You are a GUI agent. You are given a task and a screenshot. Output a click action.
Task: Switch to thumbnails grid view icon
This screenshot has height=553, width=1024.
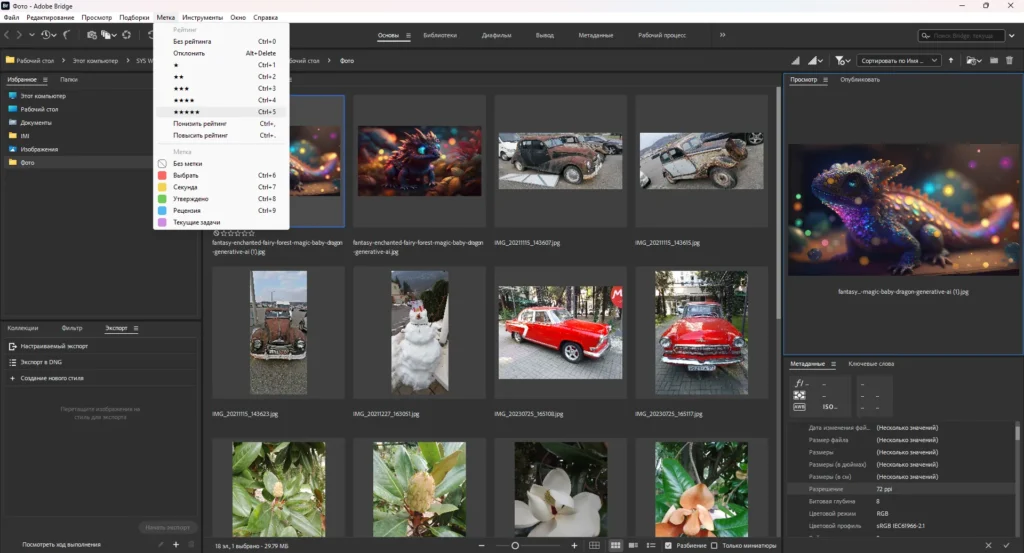615,545
